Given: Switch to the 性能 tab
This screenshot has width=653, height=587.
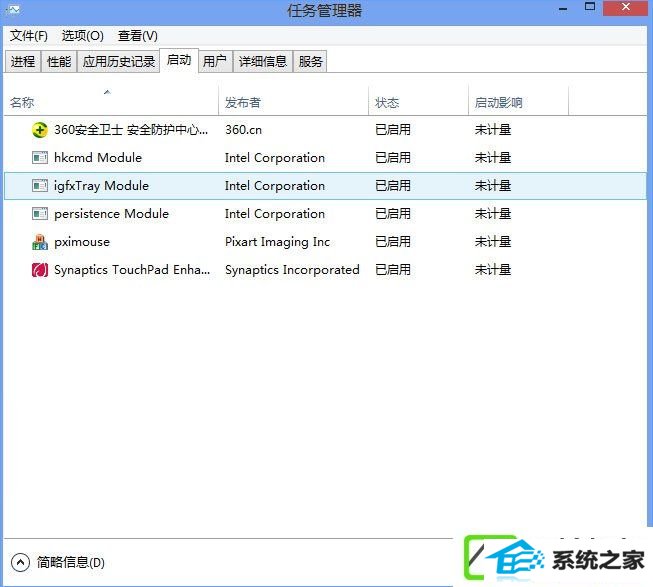Looking at the screenshot, I should point(59,62).
